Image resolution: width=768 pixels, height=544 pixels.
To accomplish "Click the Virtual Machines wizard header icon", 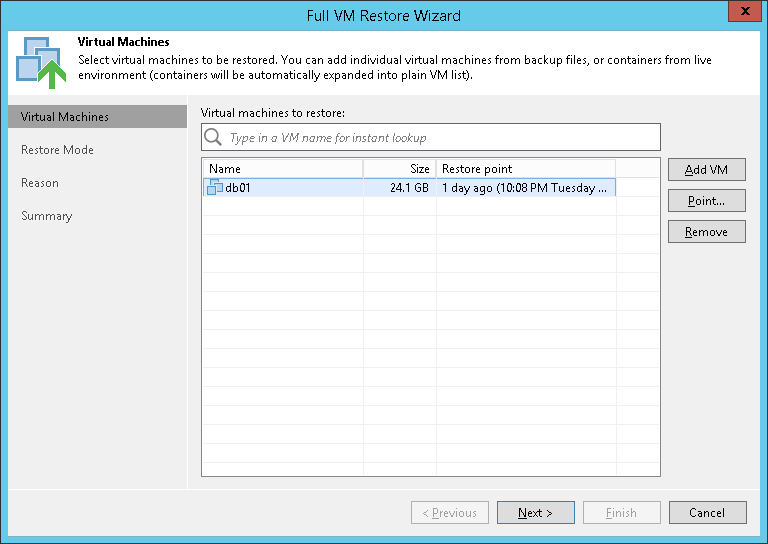I will pos(41,62).
